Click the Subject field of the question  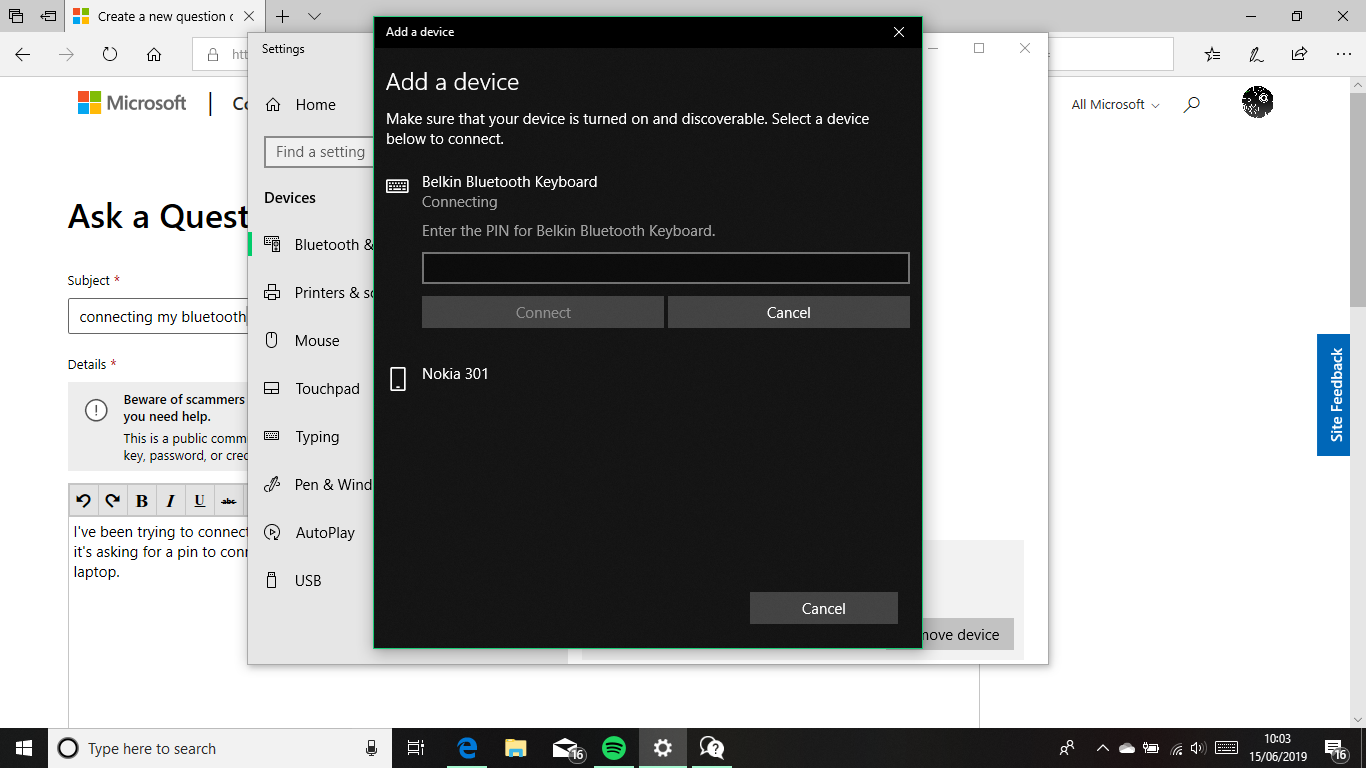point(158,316)
